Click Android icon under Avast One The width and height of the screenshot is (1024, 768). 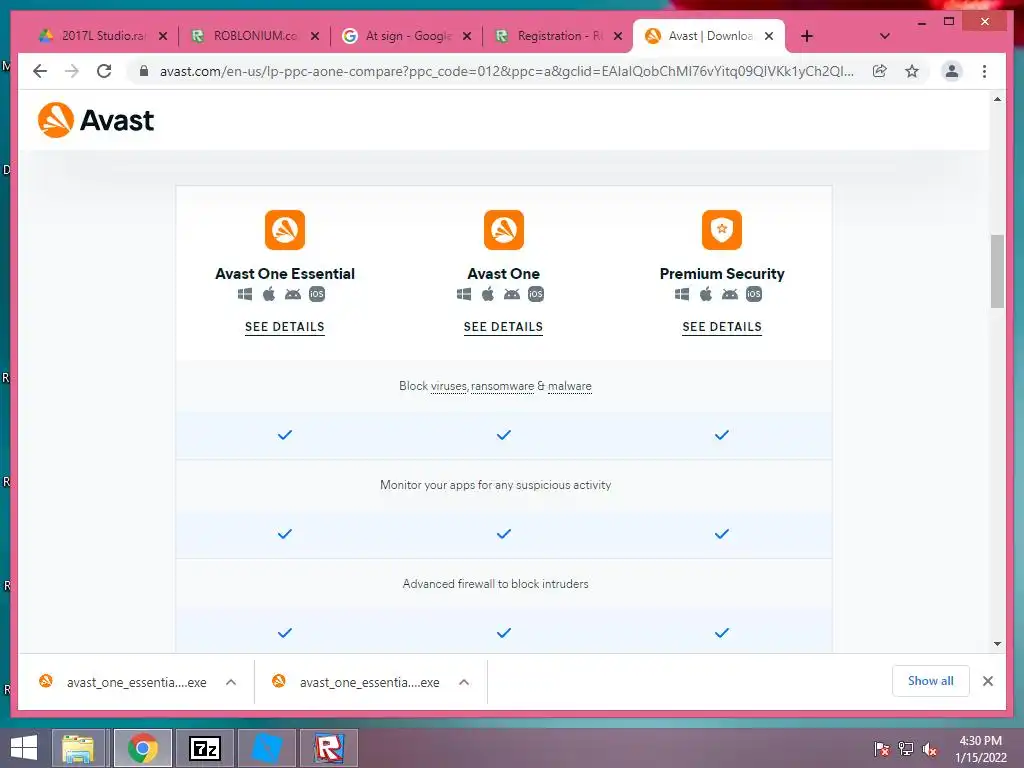click(512, 295)
